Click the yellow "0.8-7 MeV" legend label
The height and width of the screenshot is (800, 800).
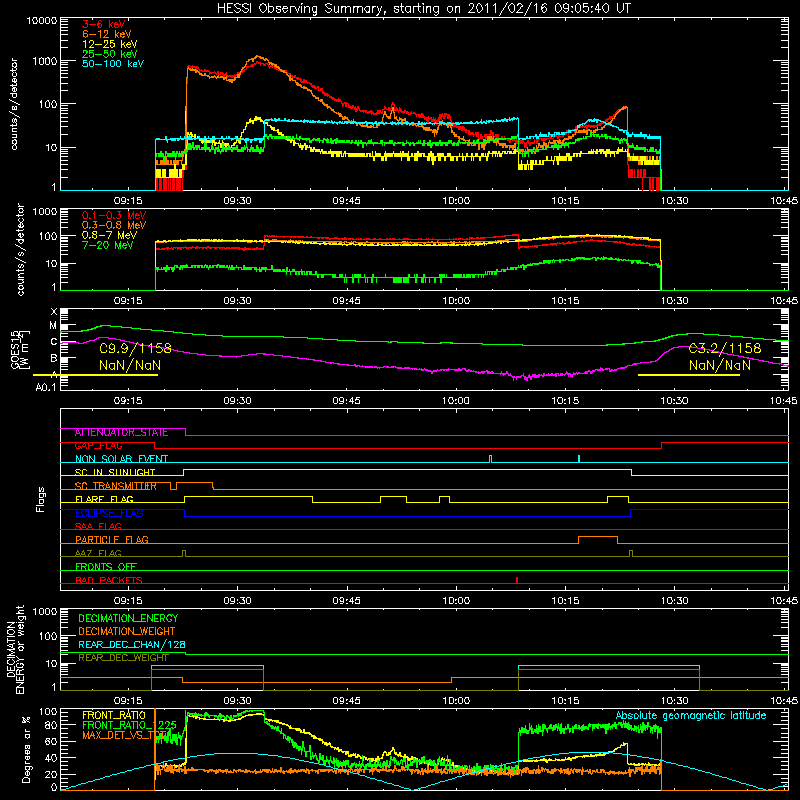[x=109, y=235]
